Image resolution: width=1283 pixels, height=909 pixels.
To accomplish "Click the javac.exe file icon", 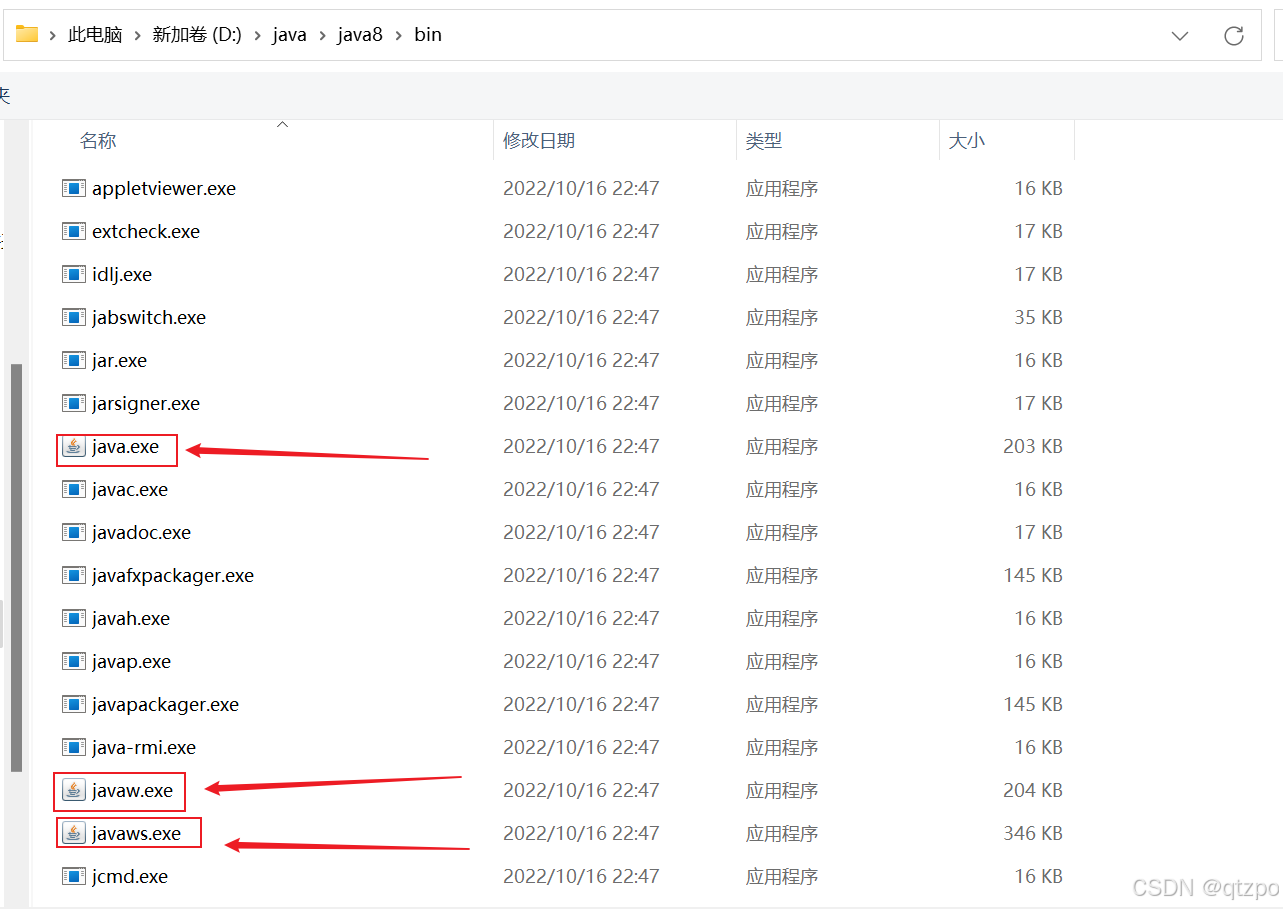I will pos(73,489).
